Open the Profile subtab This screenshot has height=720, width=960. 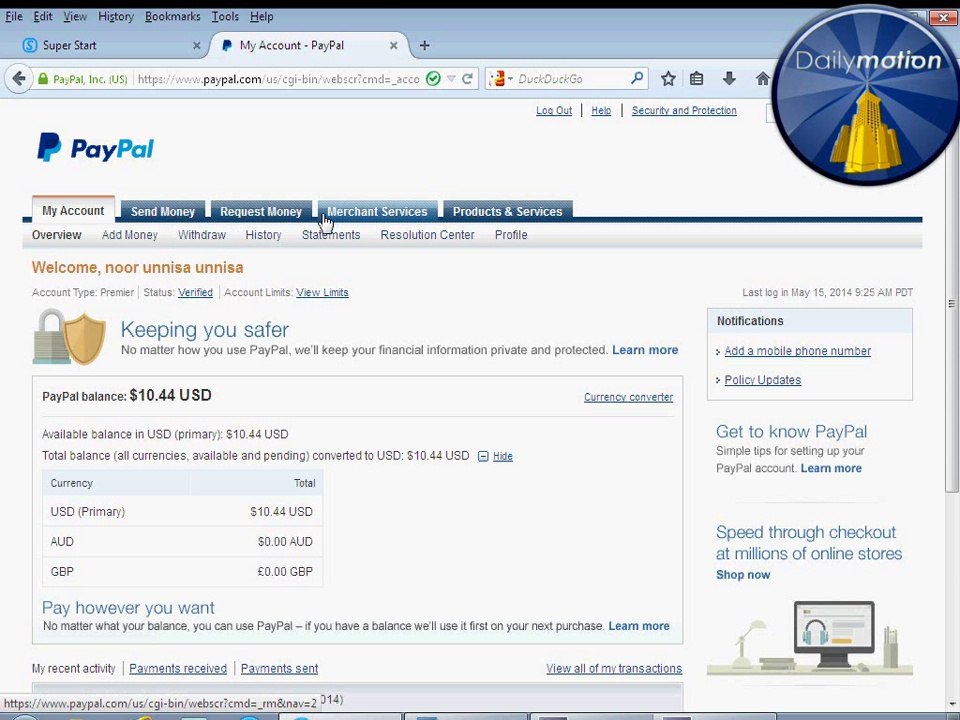pos(511,235)
